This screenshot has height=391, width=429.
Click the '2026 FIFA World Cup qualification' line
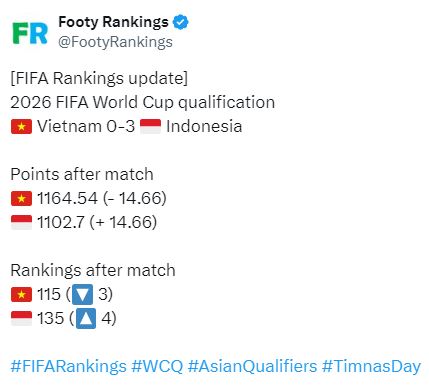(143, 102)
